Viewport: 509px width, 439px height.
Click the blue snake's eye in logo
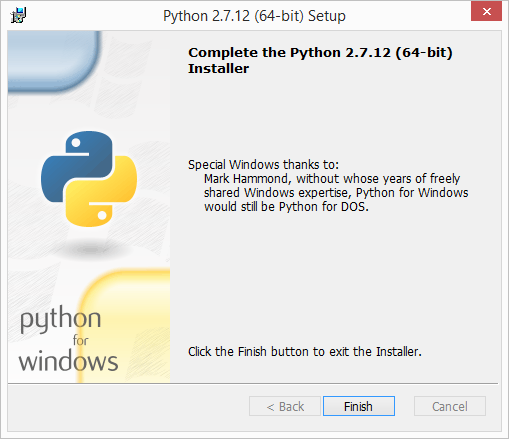[x=76, y=143]
